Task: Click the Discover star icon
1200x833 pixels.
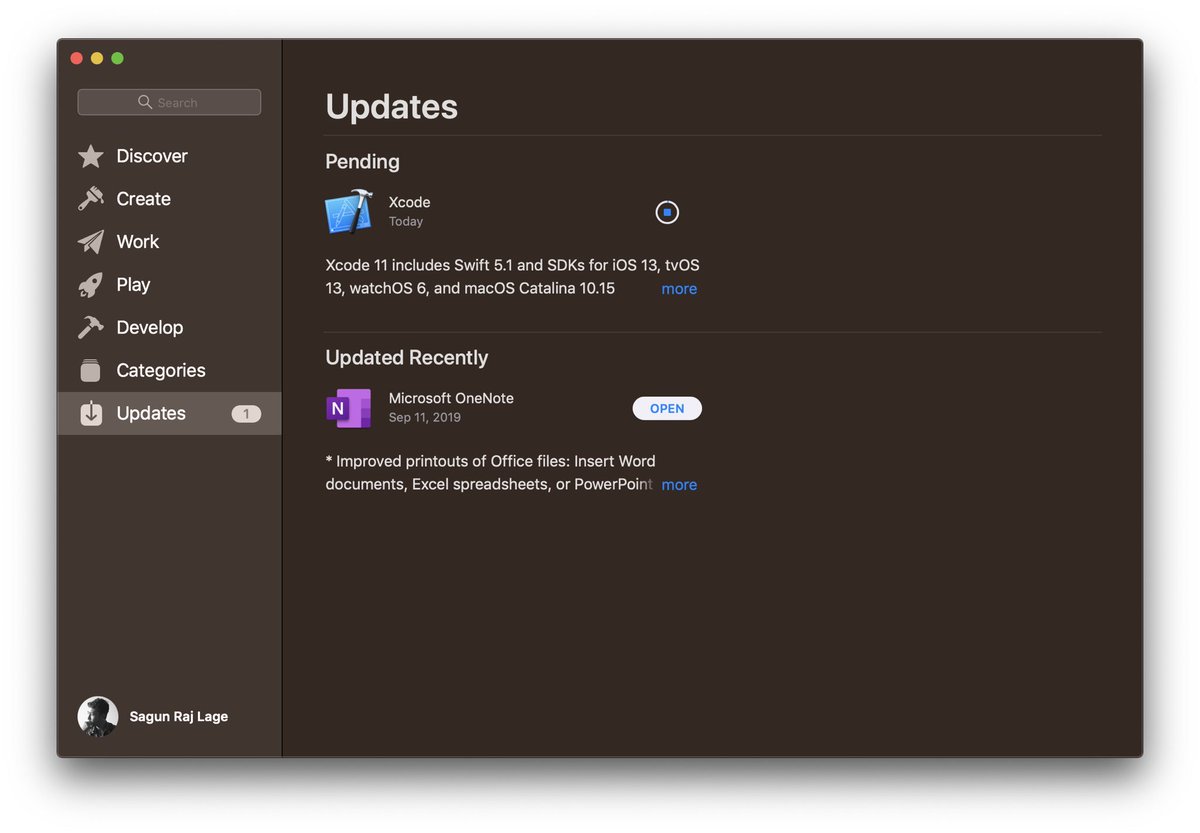Action: tap(91, 156)
